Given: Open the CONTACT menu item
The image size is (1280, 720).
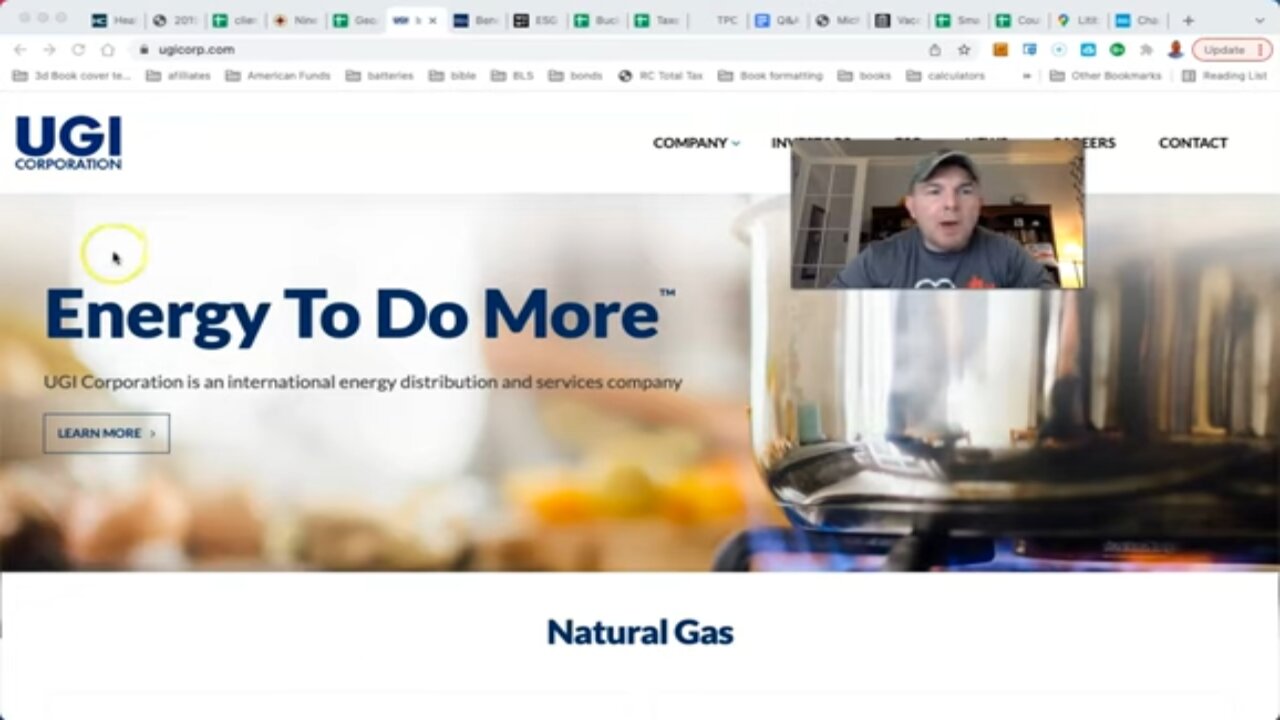Looking at the screenshot, I should click(1193, 143).
